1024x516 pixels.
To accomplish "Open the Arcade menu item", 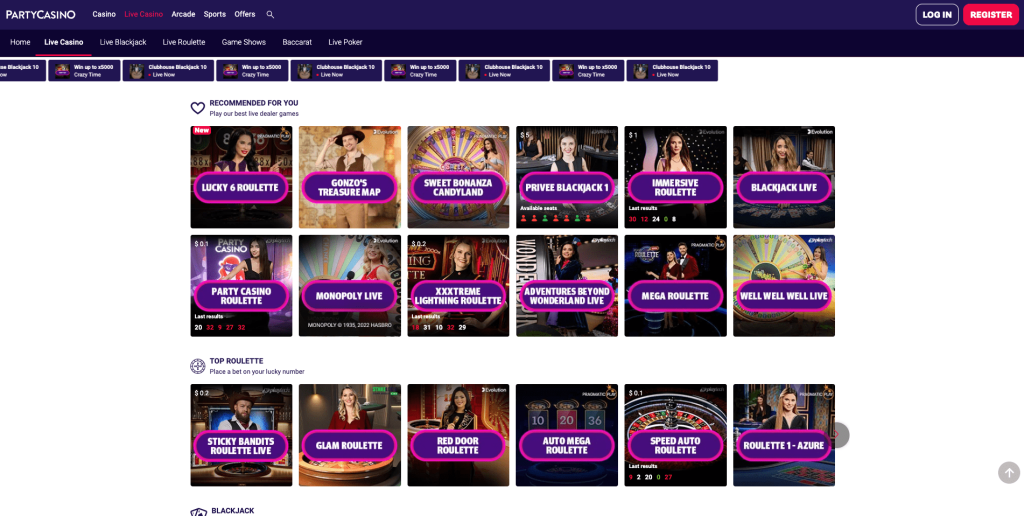I will point(184,14).
